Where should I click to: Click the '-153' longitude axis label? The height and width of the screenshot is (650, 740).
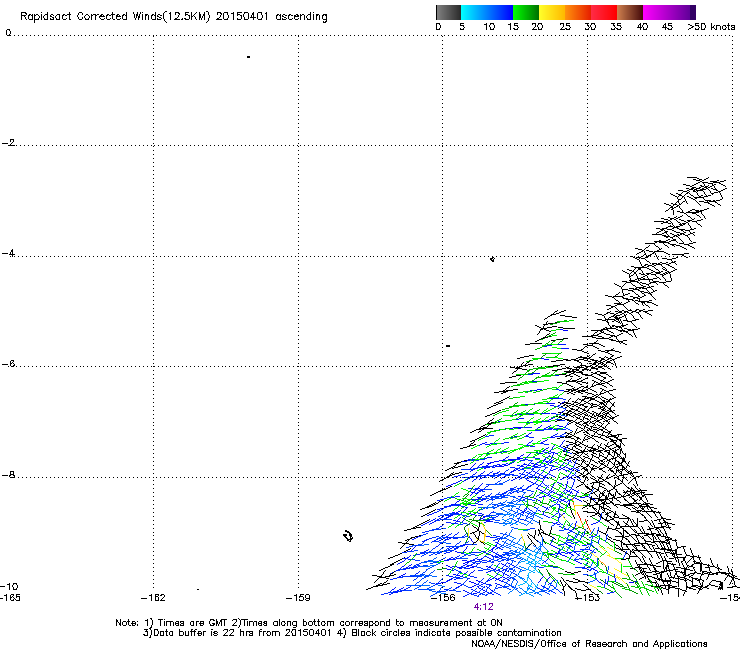point(588,598)
